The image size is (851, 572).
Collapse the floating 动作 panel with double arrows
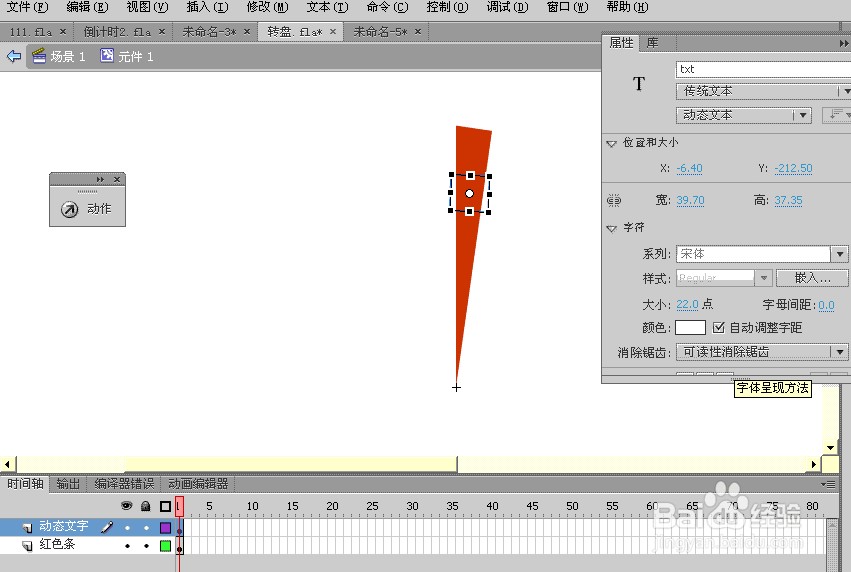[x=100, y=179]
